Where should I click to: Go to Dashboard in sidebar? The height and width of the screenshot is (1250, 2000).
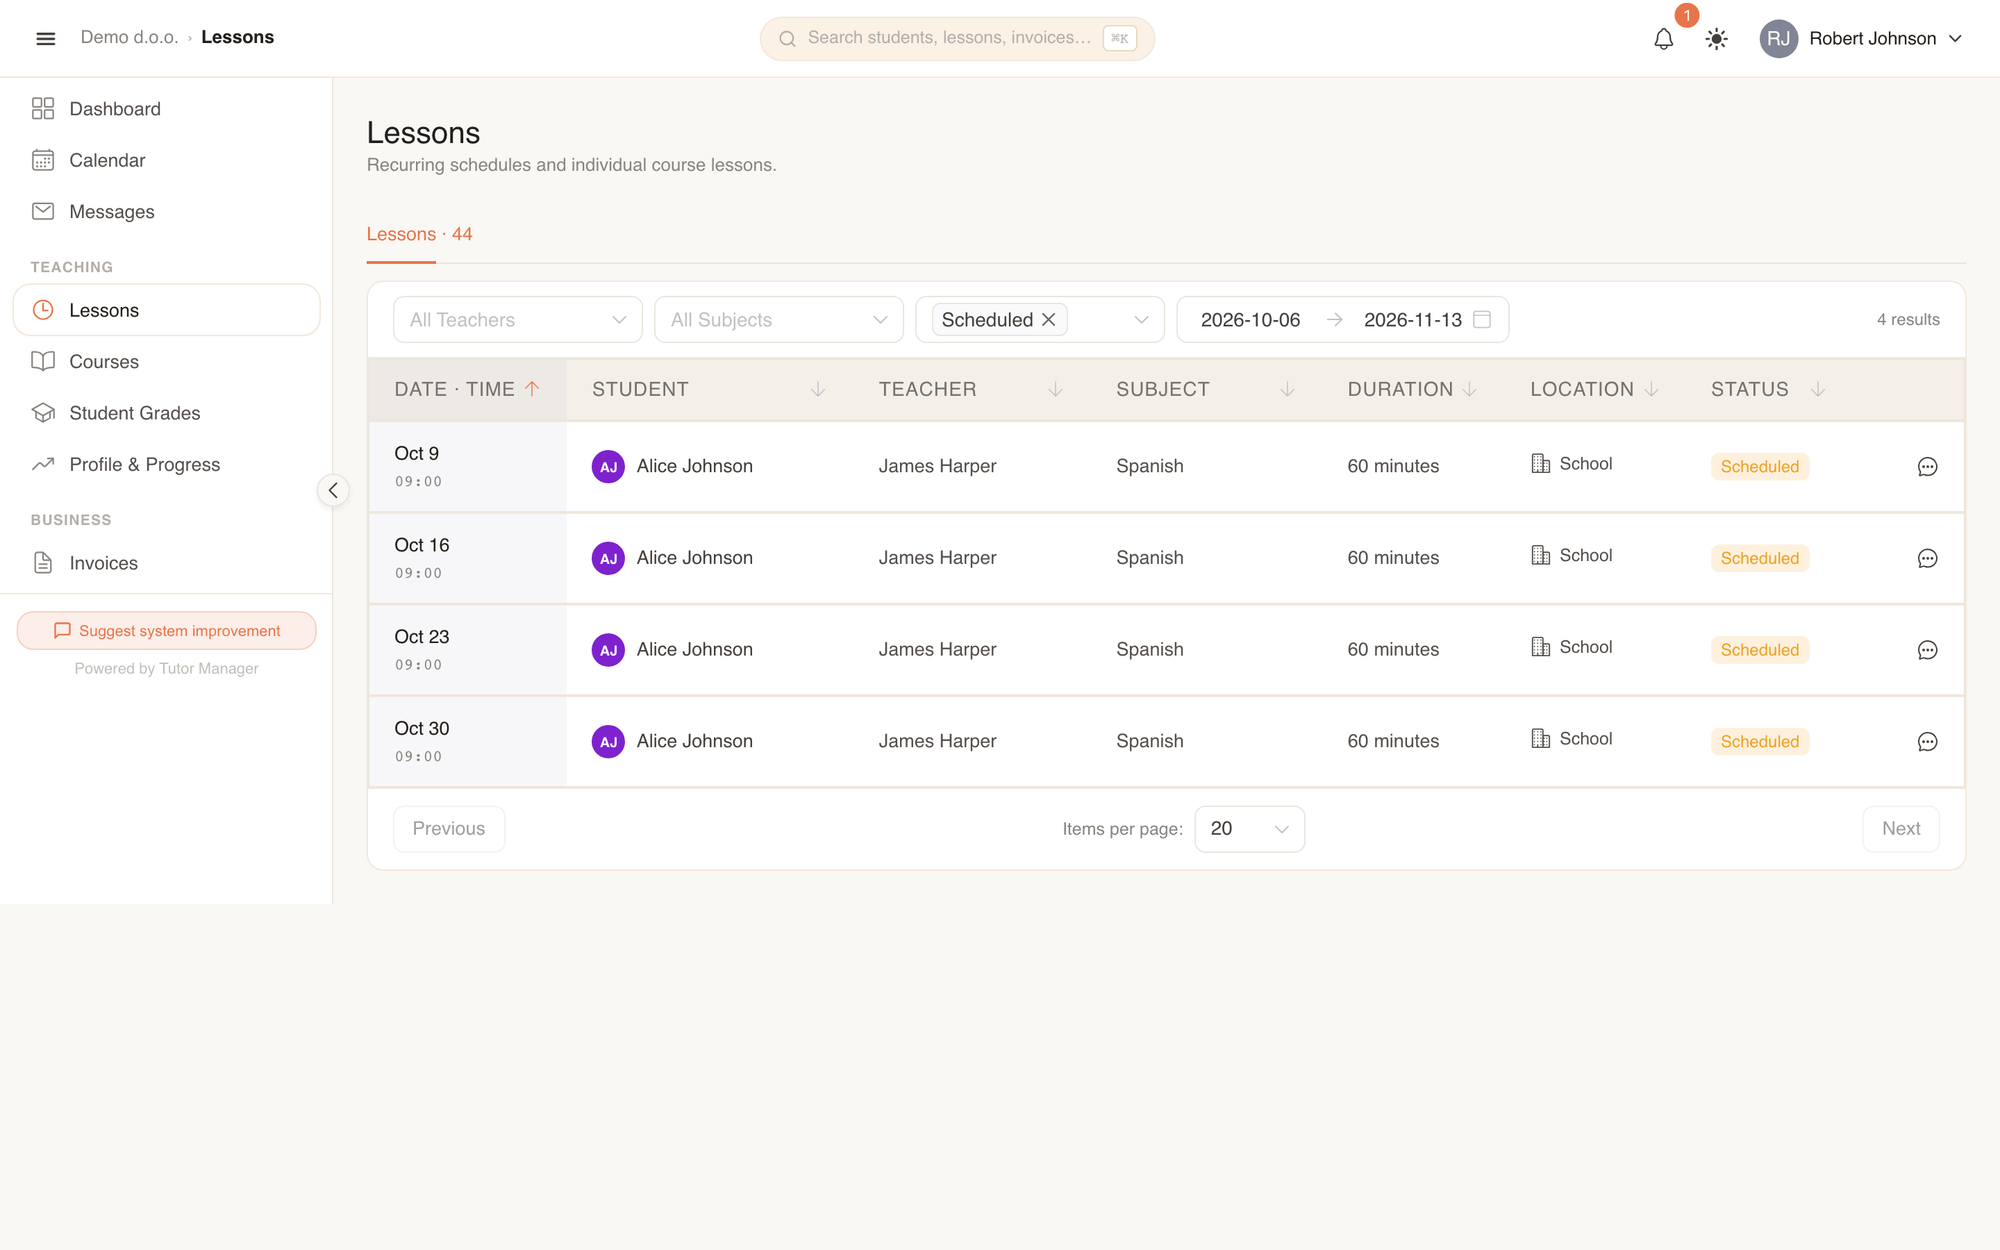pyautogui.click(x=166, y=109)
